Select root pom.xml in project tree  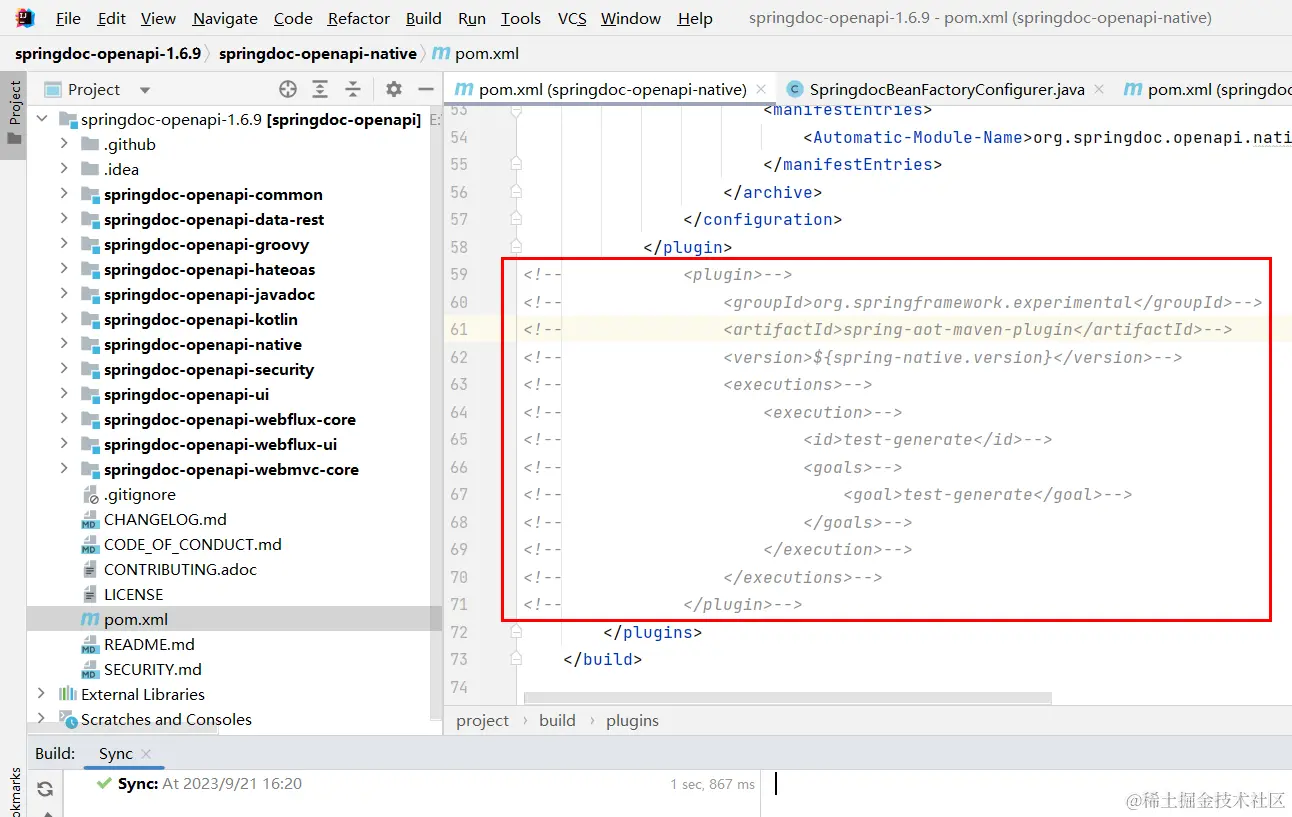point(136,619)
